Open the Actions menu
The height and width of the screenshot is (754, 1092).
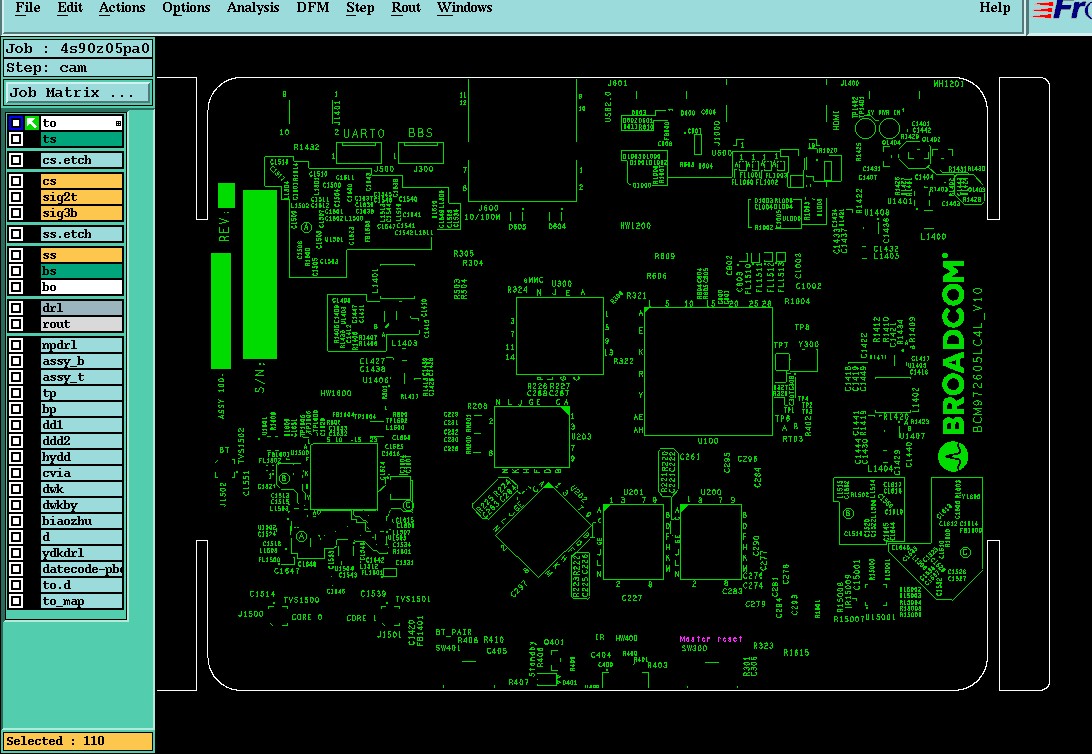point(122,8)
